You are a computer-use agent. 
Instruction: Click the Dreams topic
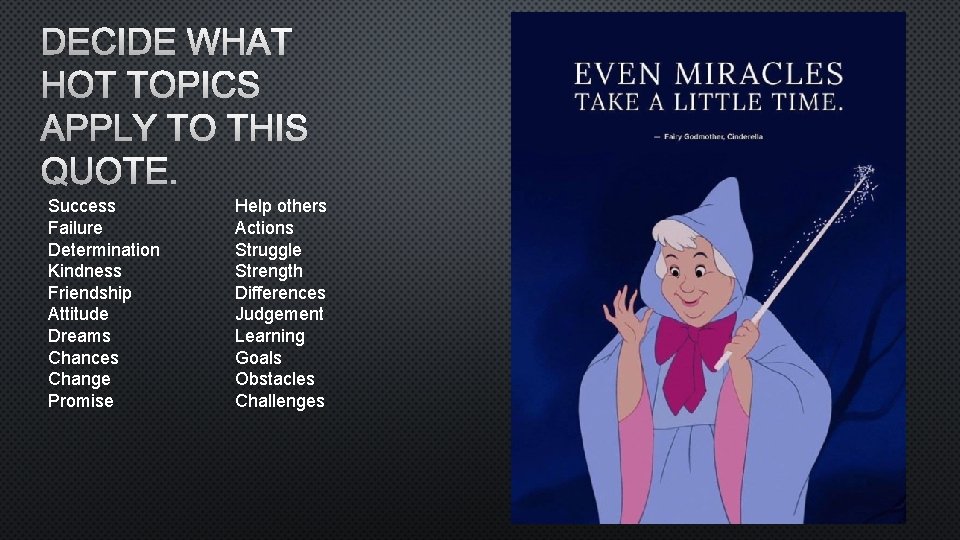point(80,336)
